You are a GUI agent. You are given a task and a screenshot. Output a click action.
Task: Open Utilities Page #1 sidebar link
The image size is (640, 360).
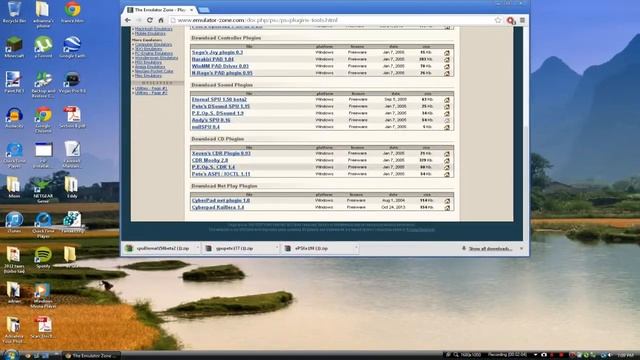click(151, 88)
